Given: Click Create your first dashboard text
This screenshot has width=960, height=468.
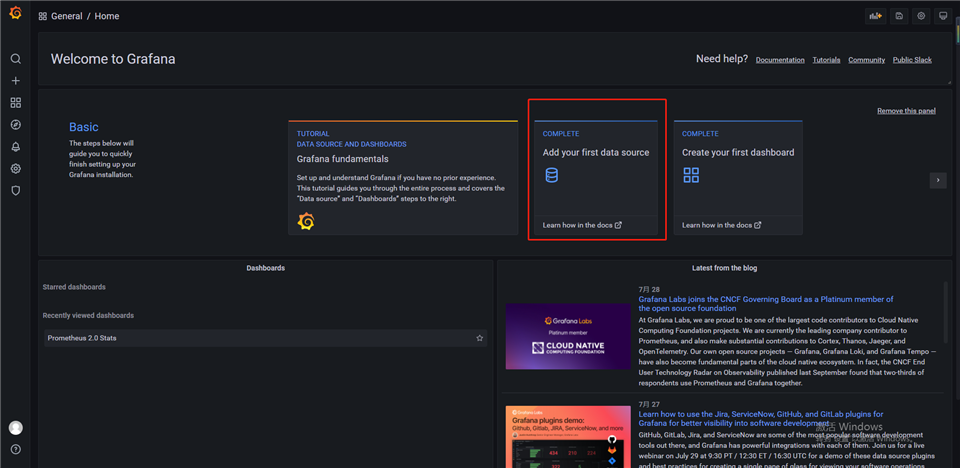Looking at the screenshot, I should pos(738,153).
